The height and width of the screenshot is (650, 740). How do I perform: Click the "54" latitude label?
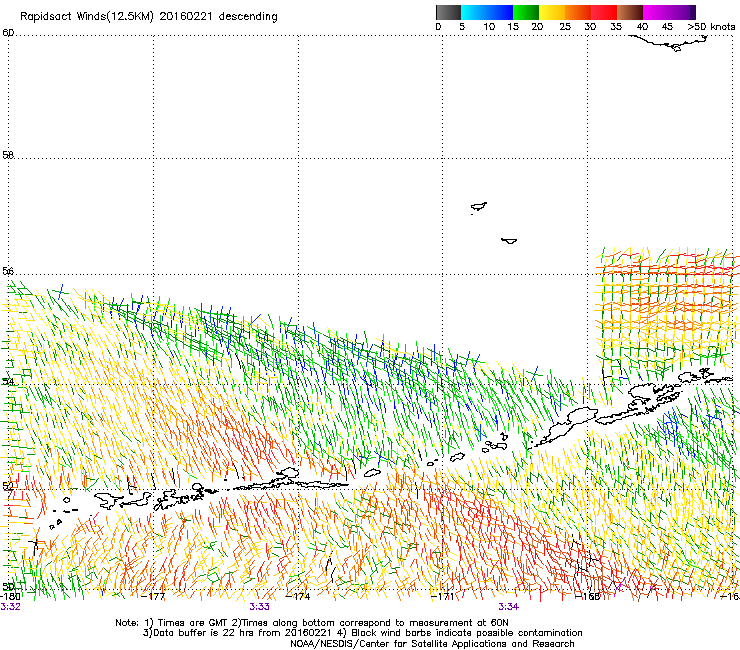[8, 380]
